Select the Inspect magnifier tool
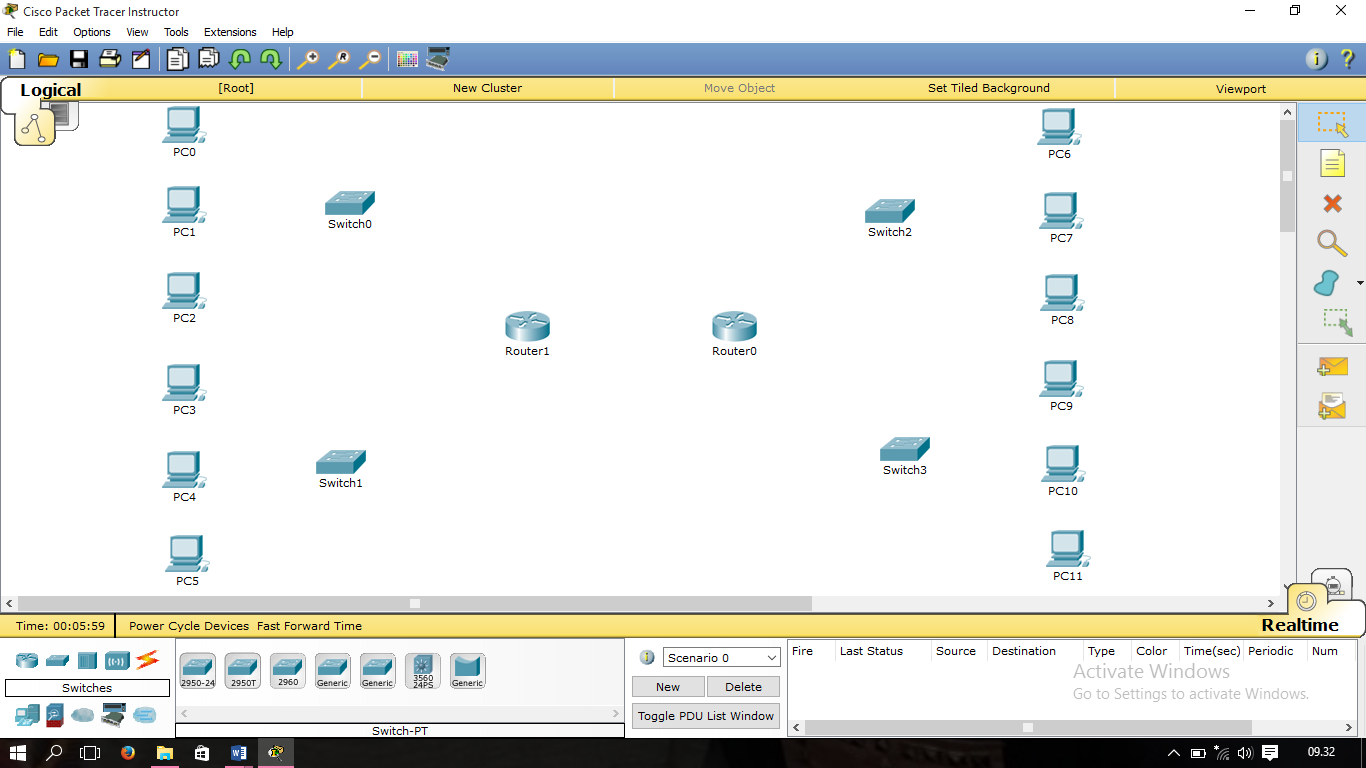The image size is (1366, 768). tap(1331, 243)
